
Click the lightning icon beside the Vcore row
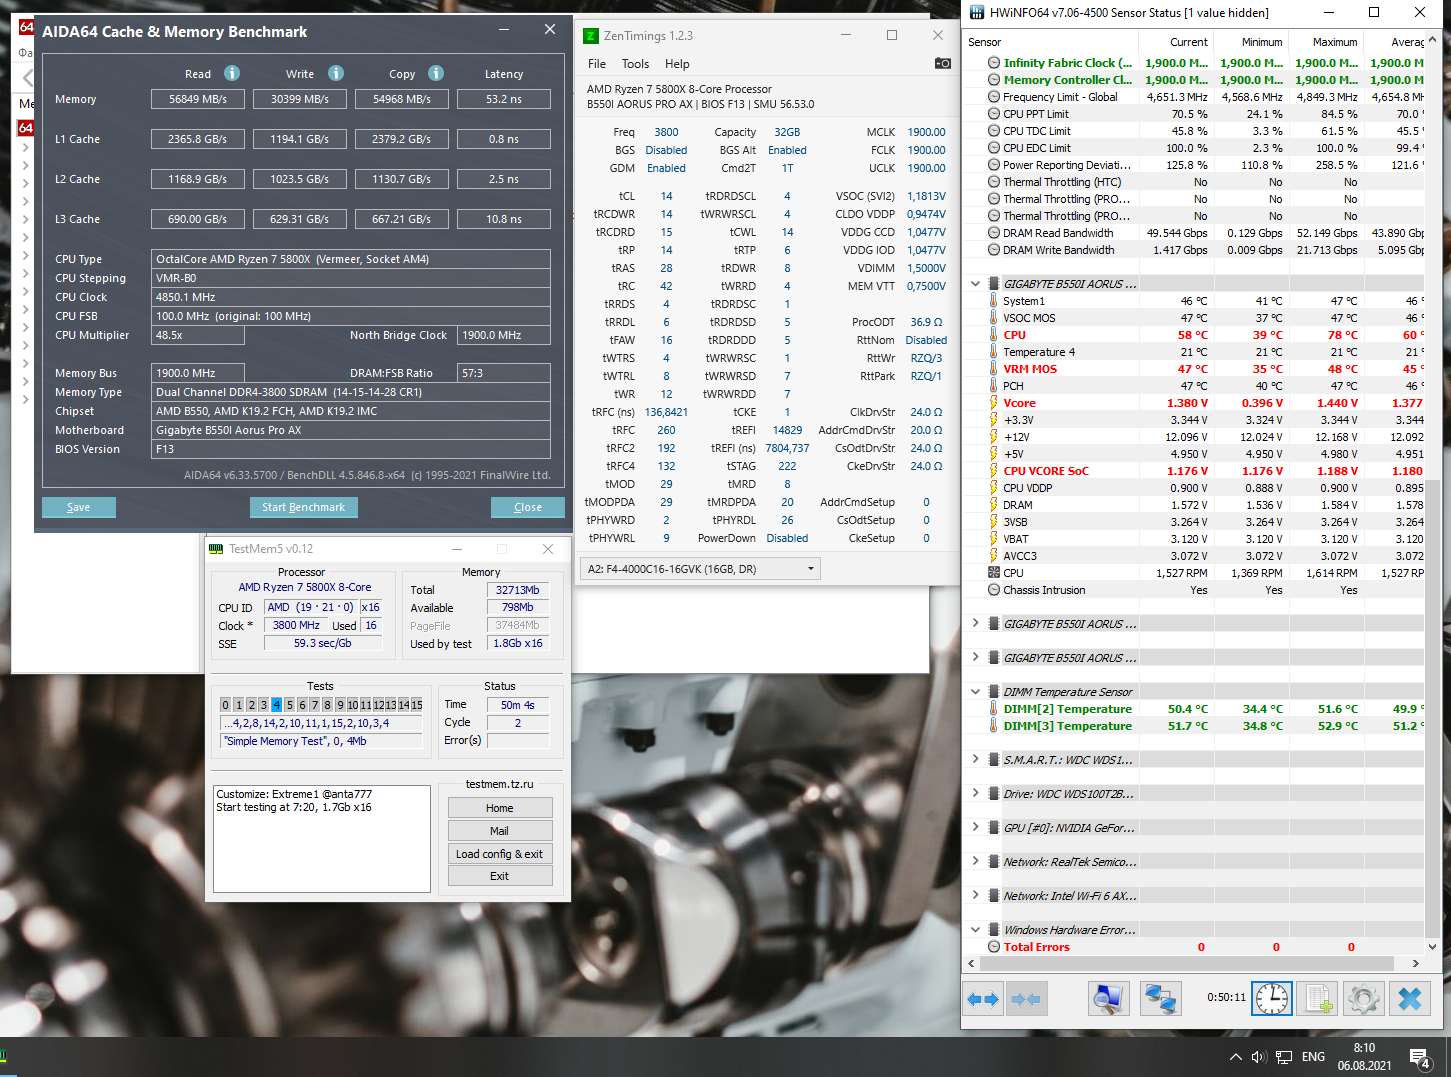pyautogui.click(x=994, y=403)
